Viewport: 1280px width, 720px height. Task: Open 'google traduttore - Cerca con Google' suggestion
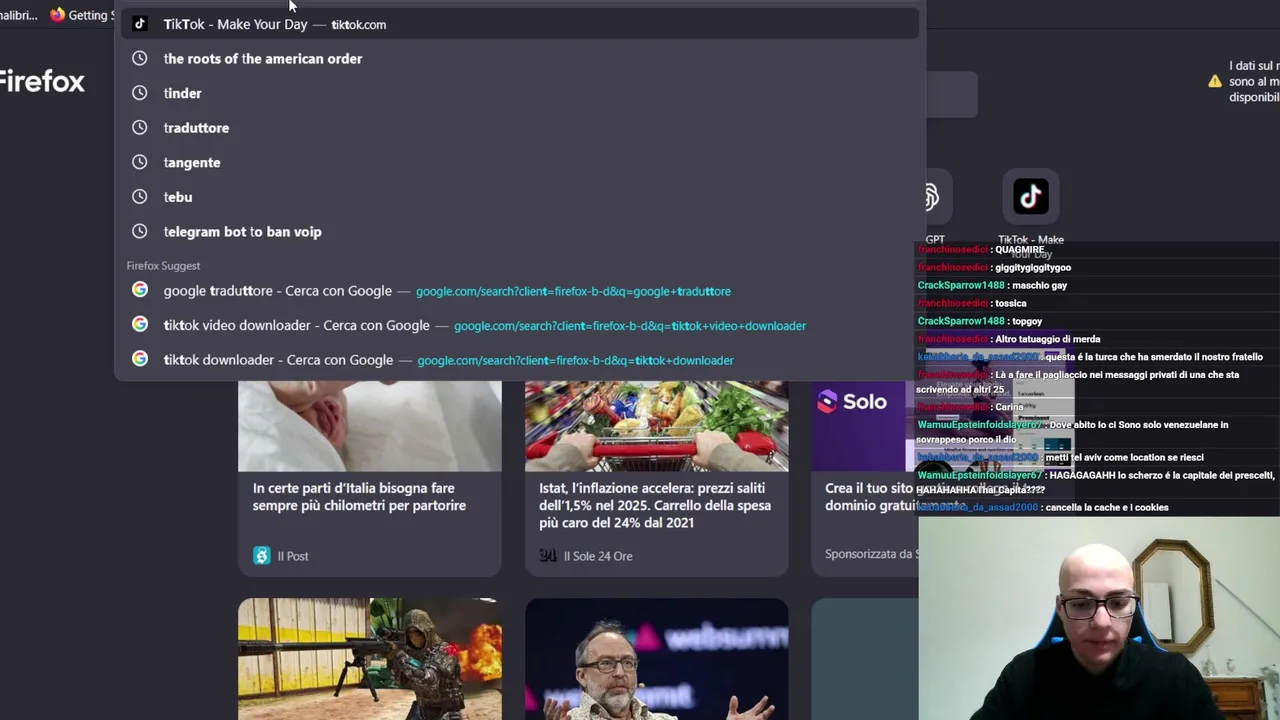[519, 291]
